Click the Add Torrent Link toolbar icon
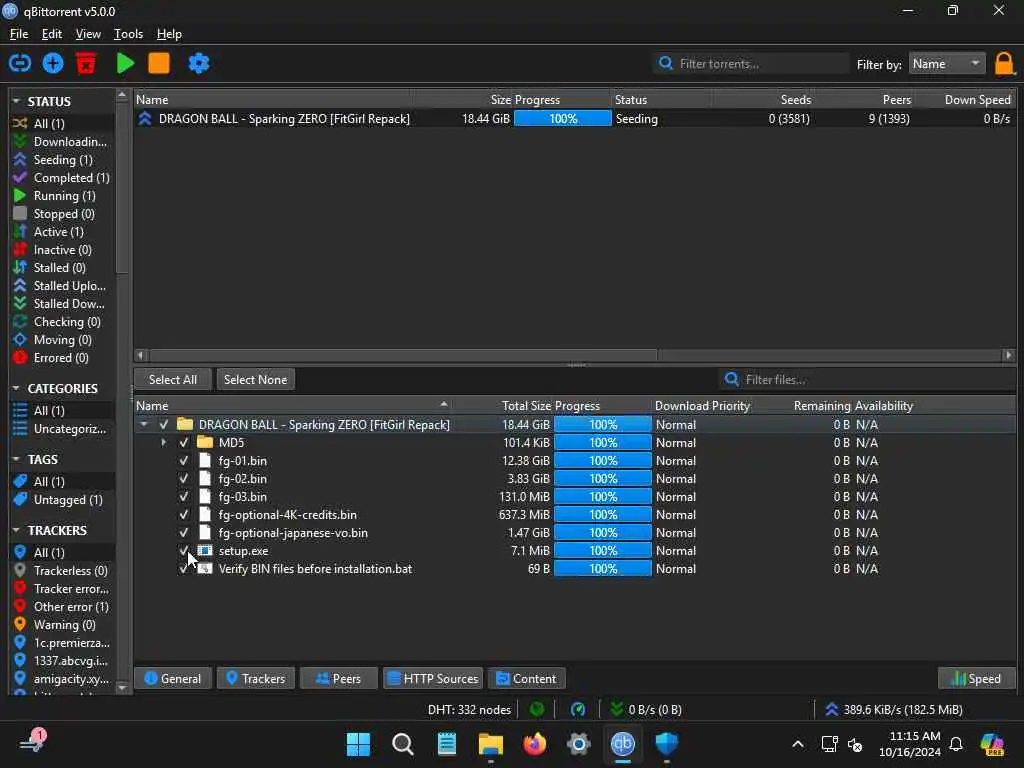 (20, 63)
